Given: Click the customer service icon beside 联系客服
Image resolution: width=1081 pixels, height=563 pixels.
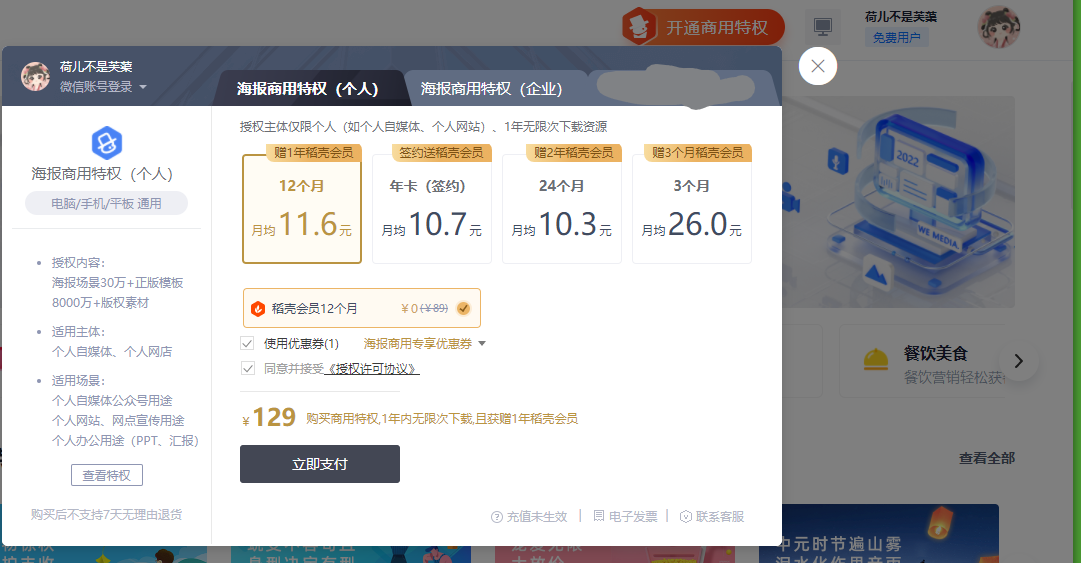Looking at the screenshot, I should click(x=686, y=517).
